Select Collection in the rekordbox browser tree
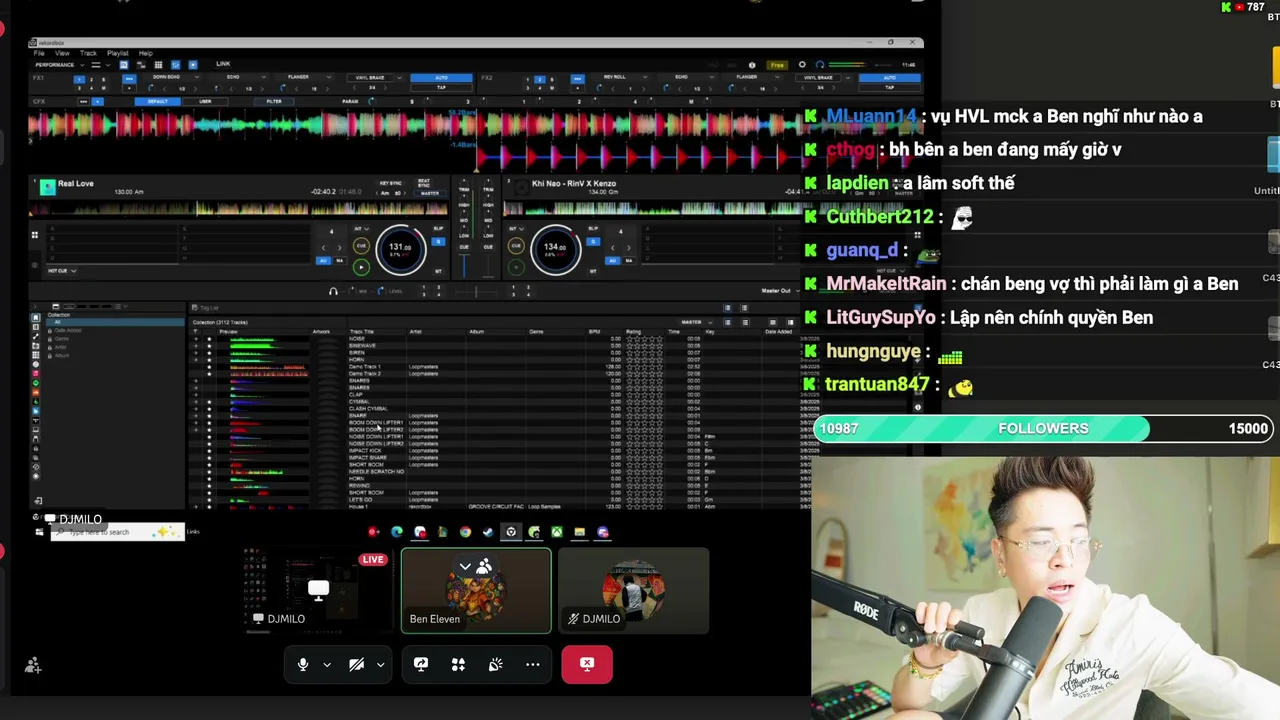 pos(59,315)
